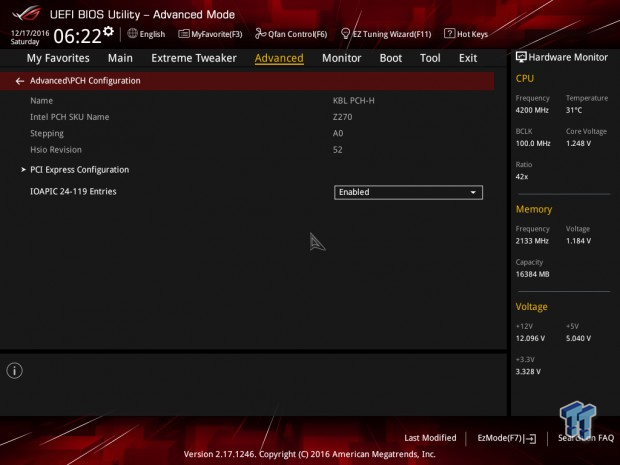Open the IOAPIC 24-119 Entries dropdown
Viewport: 620px width, 465px height.
(x=408, y=192)
